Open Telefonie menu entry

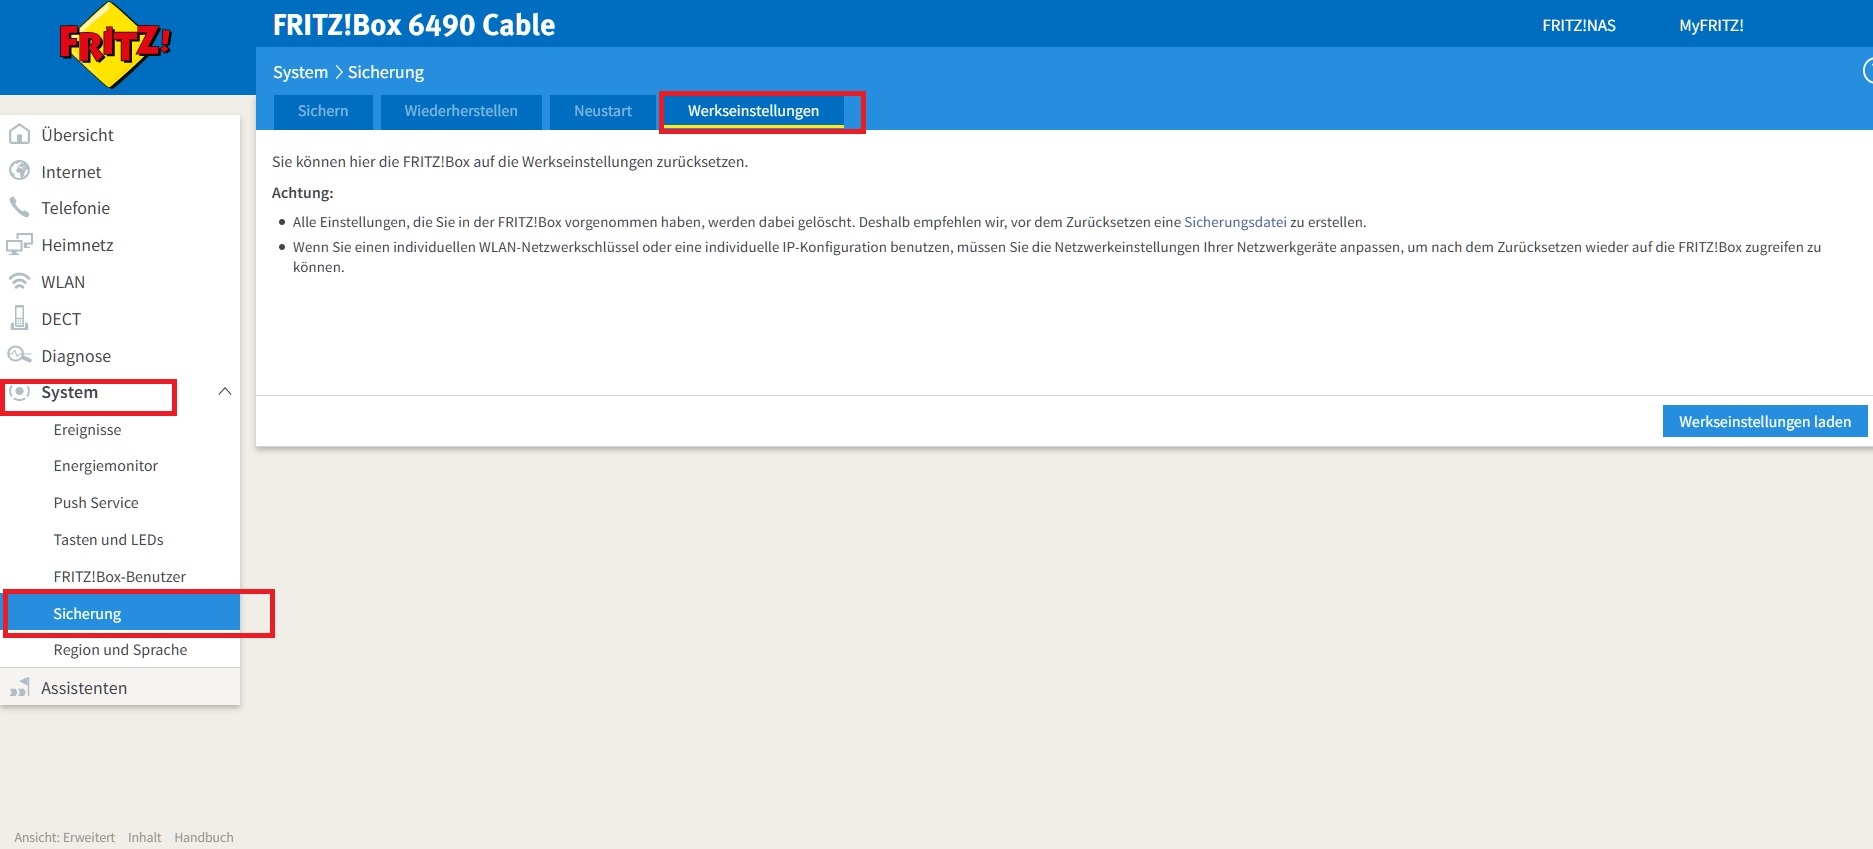pos(75,208)
